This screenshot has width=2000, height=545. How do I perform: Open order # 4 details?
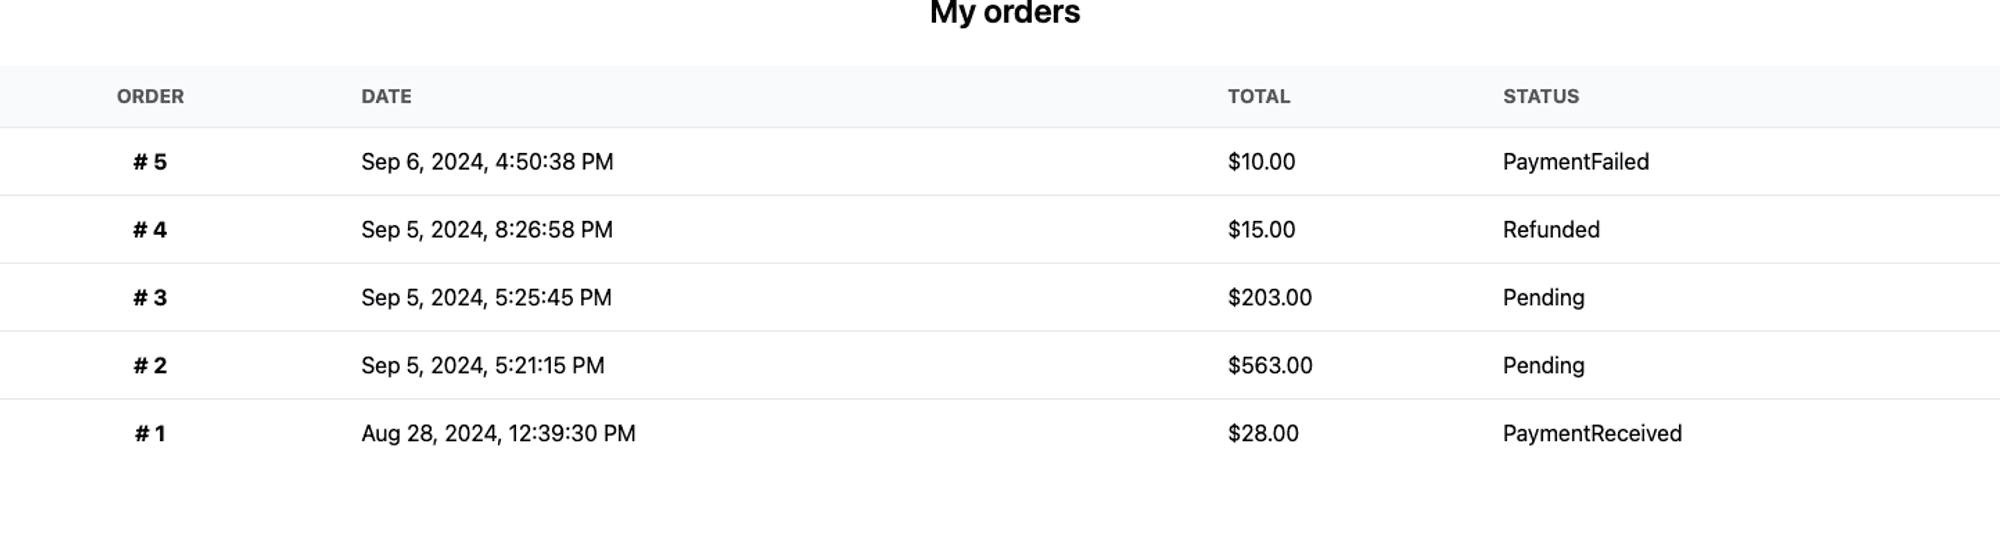tap(150, 230)
